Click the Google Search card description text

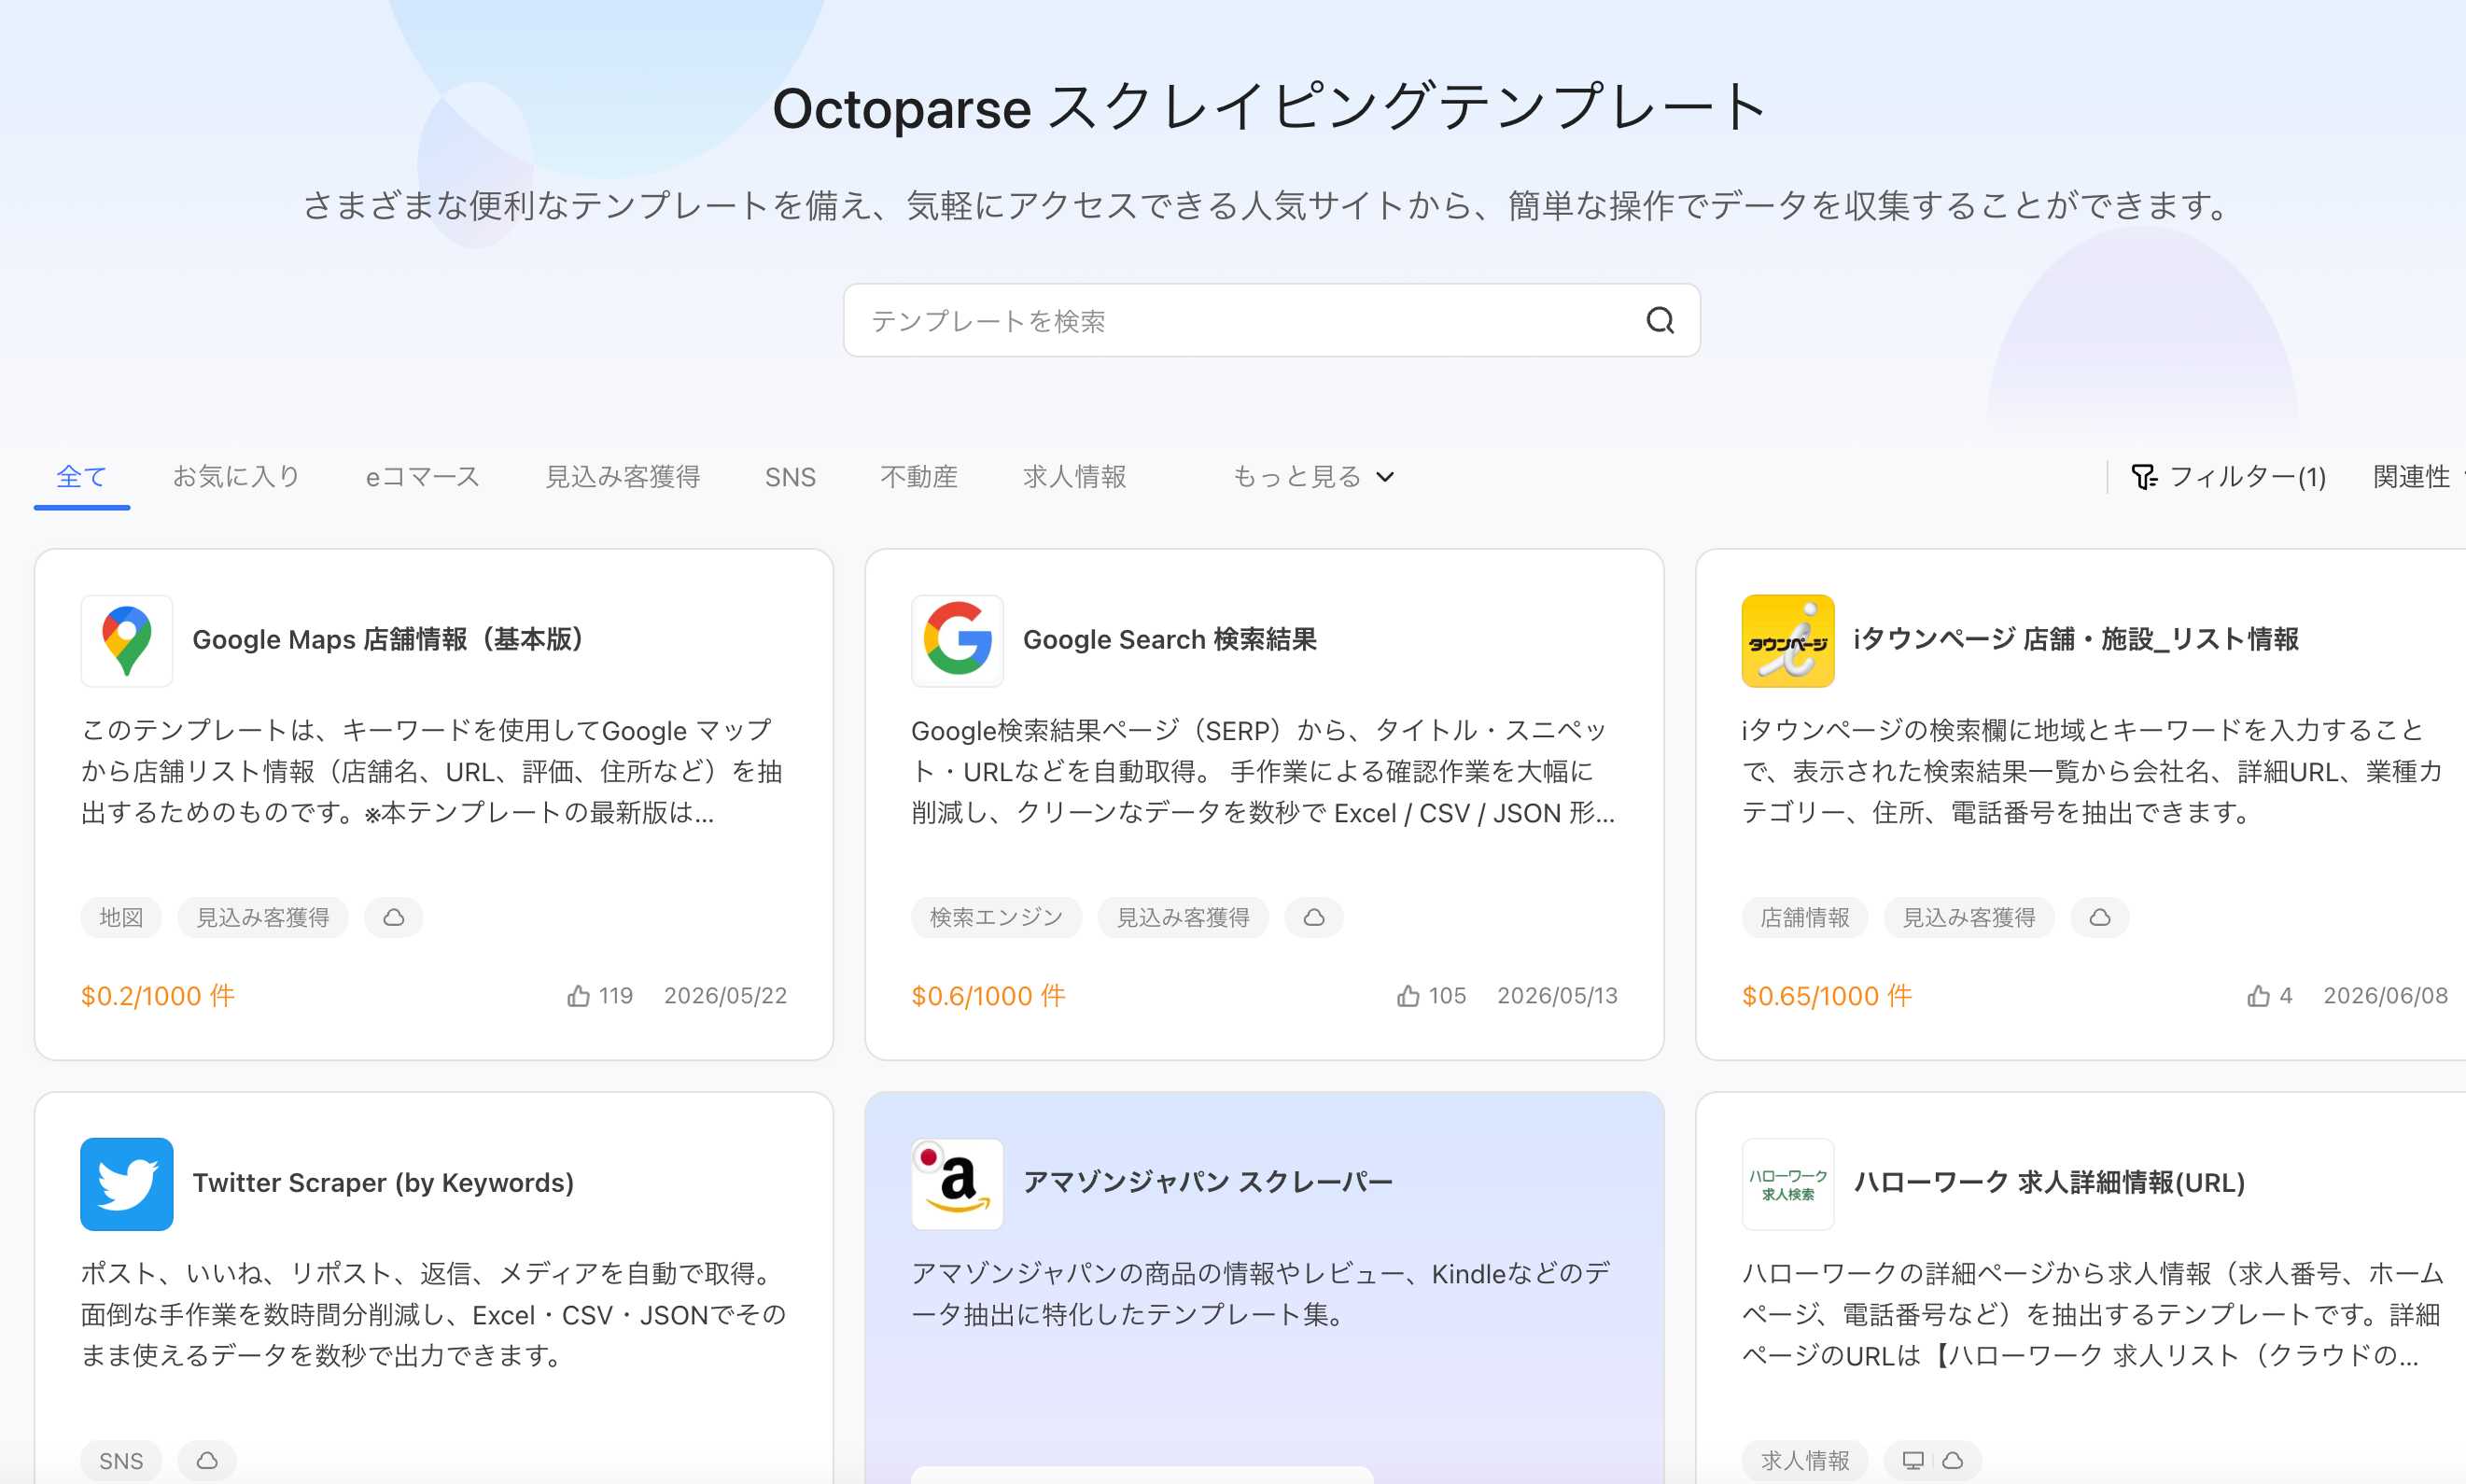pos(1263,771)
